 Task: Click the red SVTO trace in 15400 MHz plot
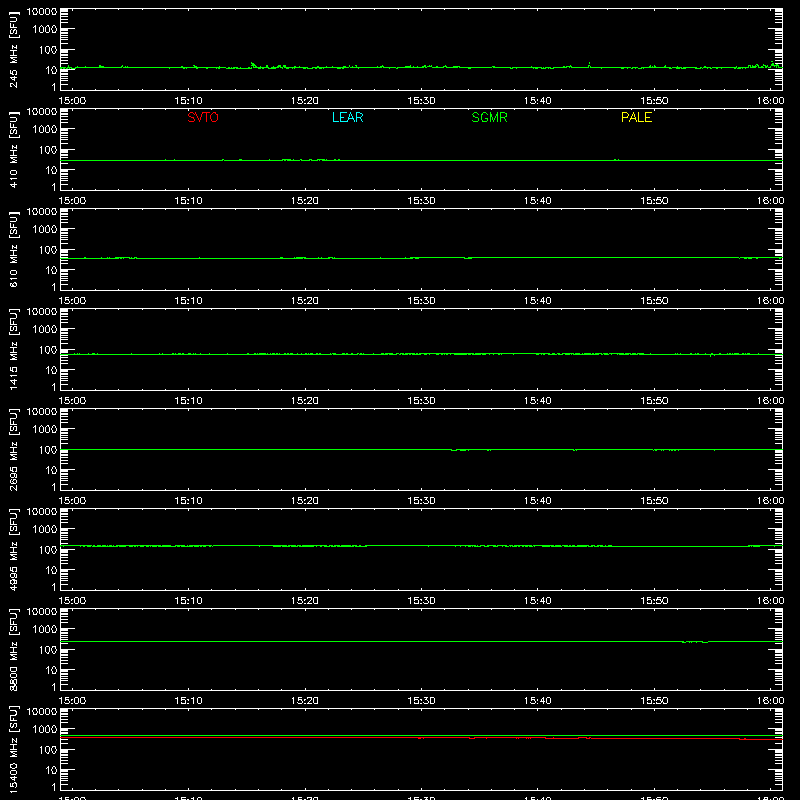click(x=421, y=738)
